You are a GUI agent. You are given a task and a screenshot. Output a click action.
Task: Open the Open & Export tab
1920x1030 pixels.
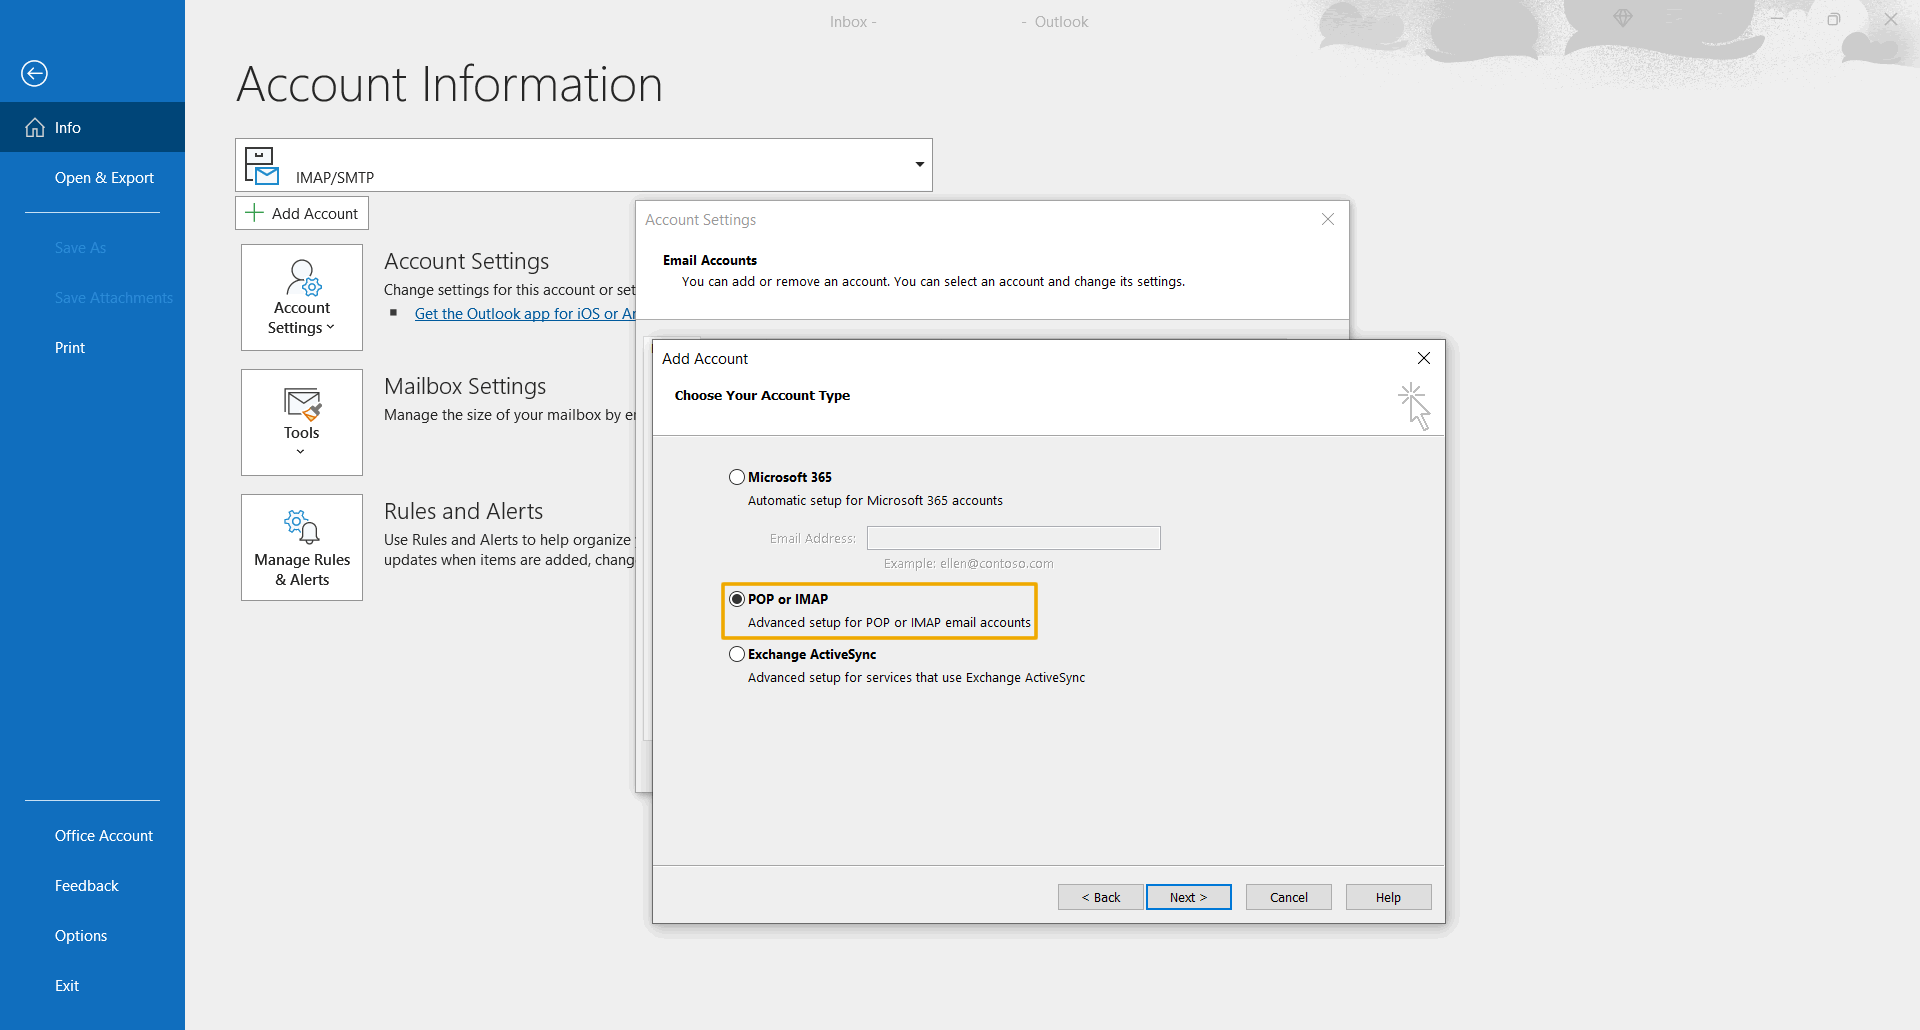click(104, 178)
